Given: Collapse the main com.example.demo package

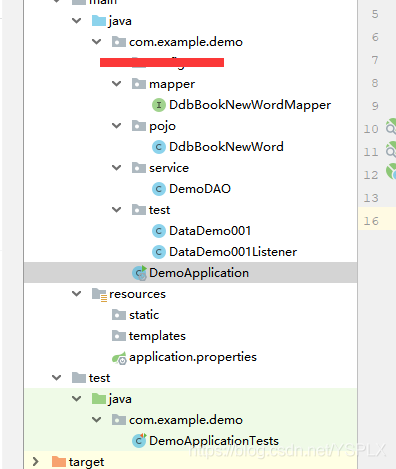Looking at the screenshot, I should pos(97,42).
